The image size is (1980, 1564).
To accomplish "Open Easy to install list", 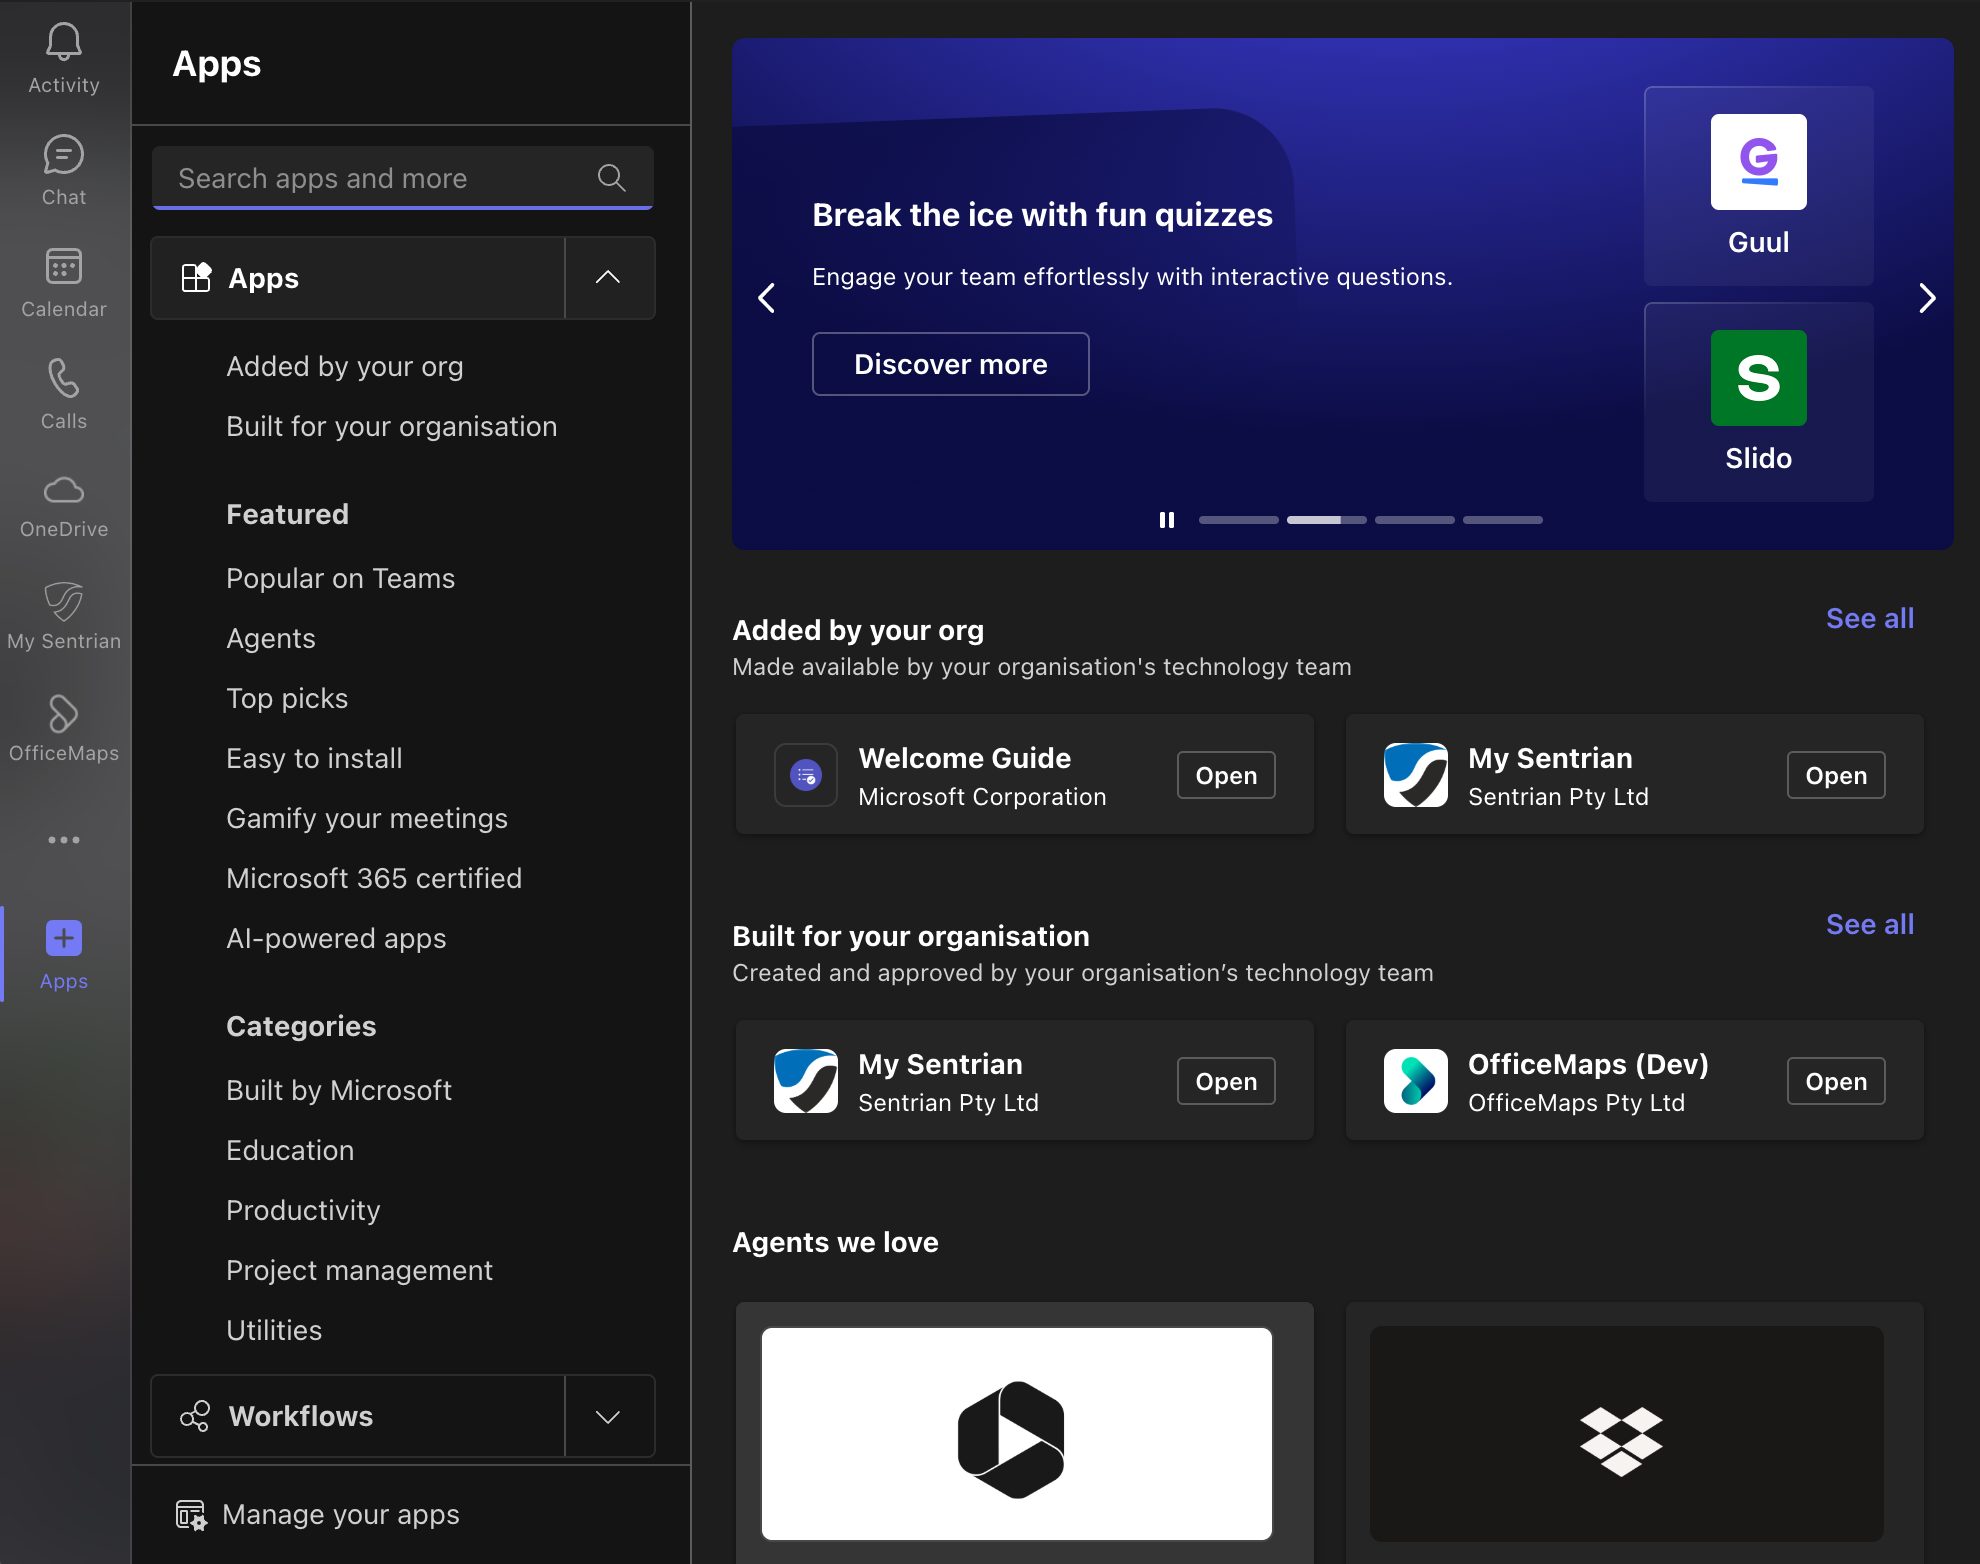I will click(x=315, y=759).
